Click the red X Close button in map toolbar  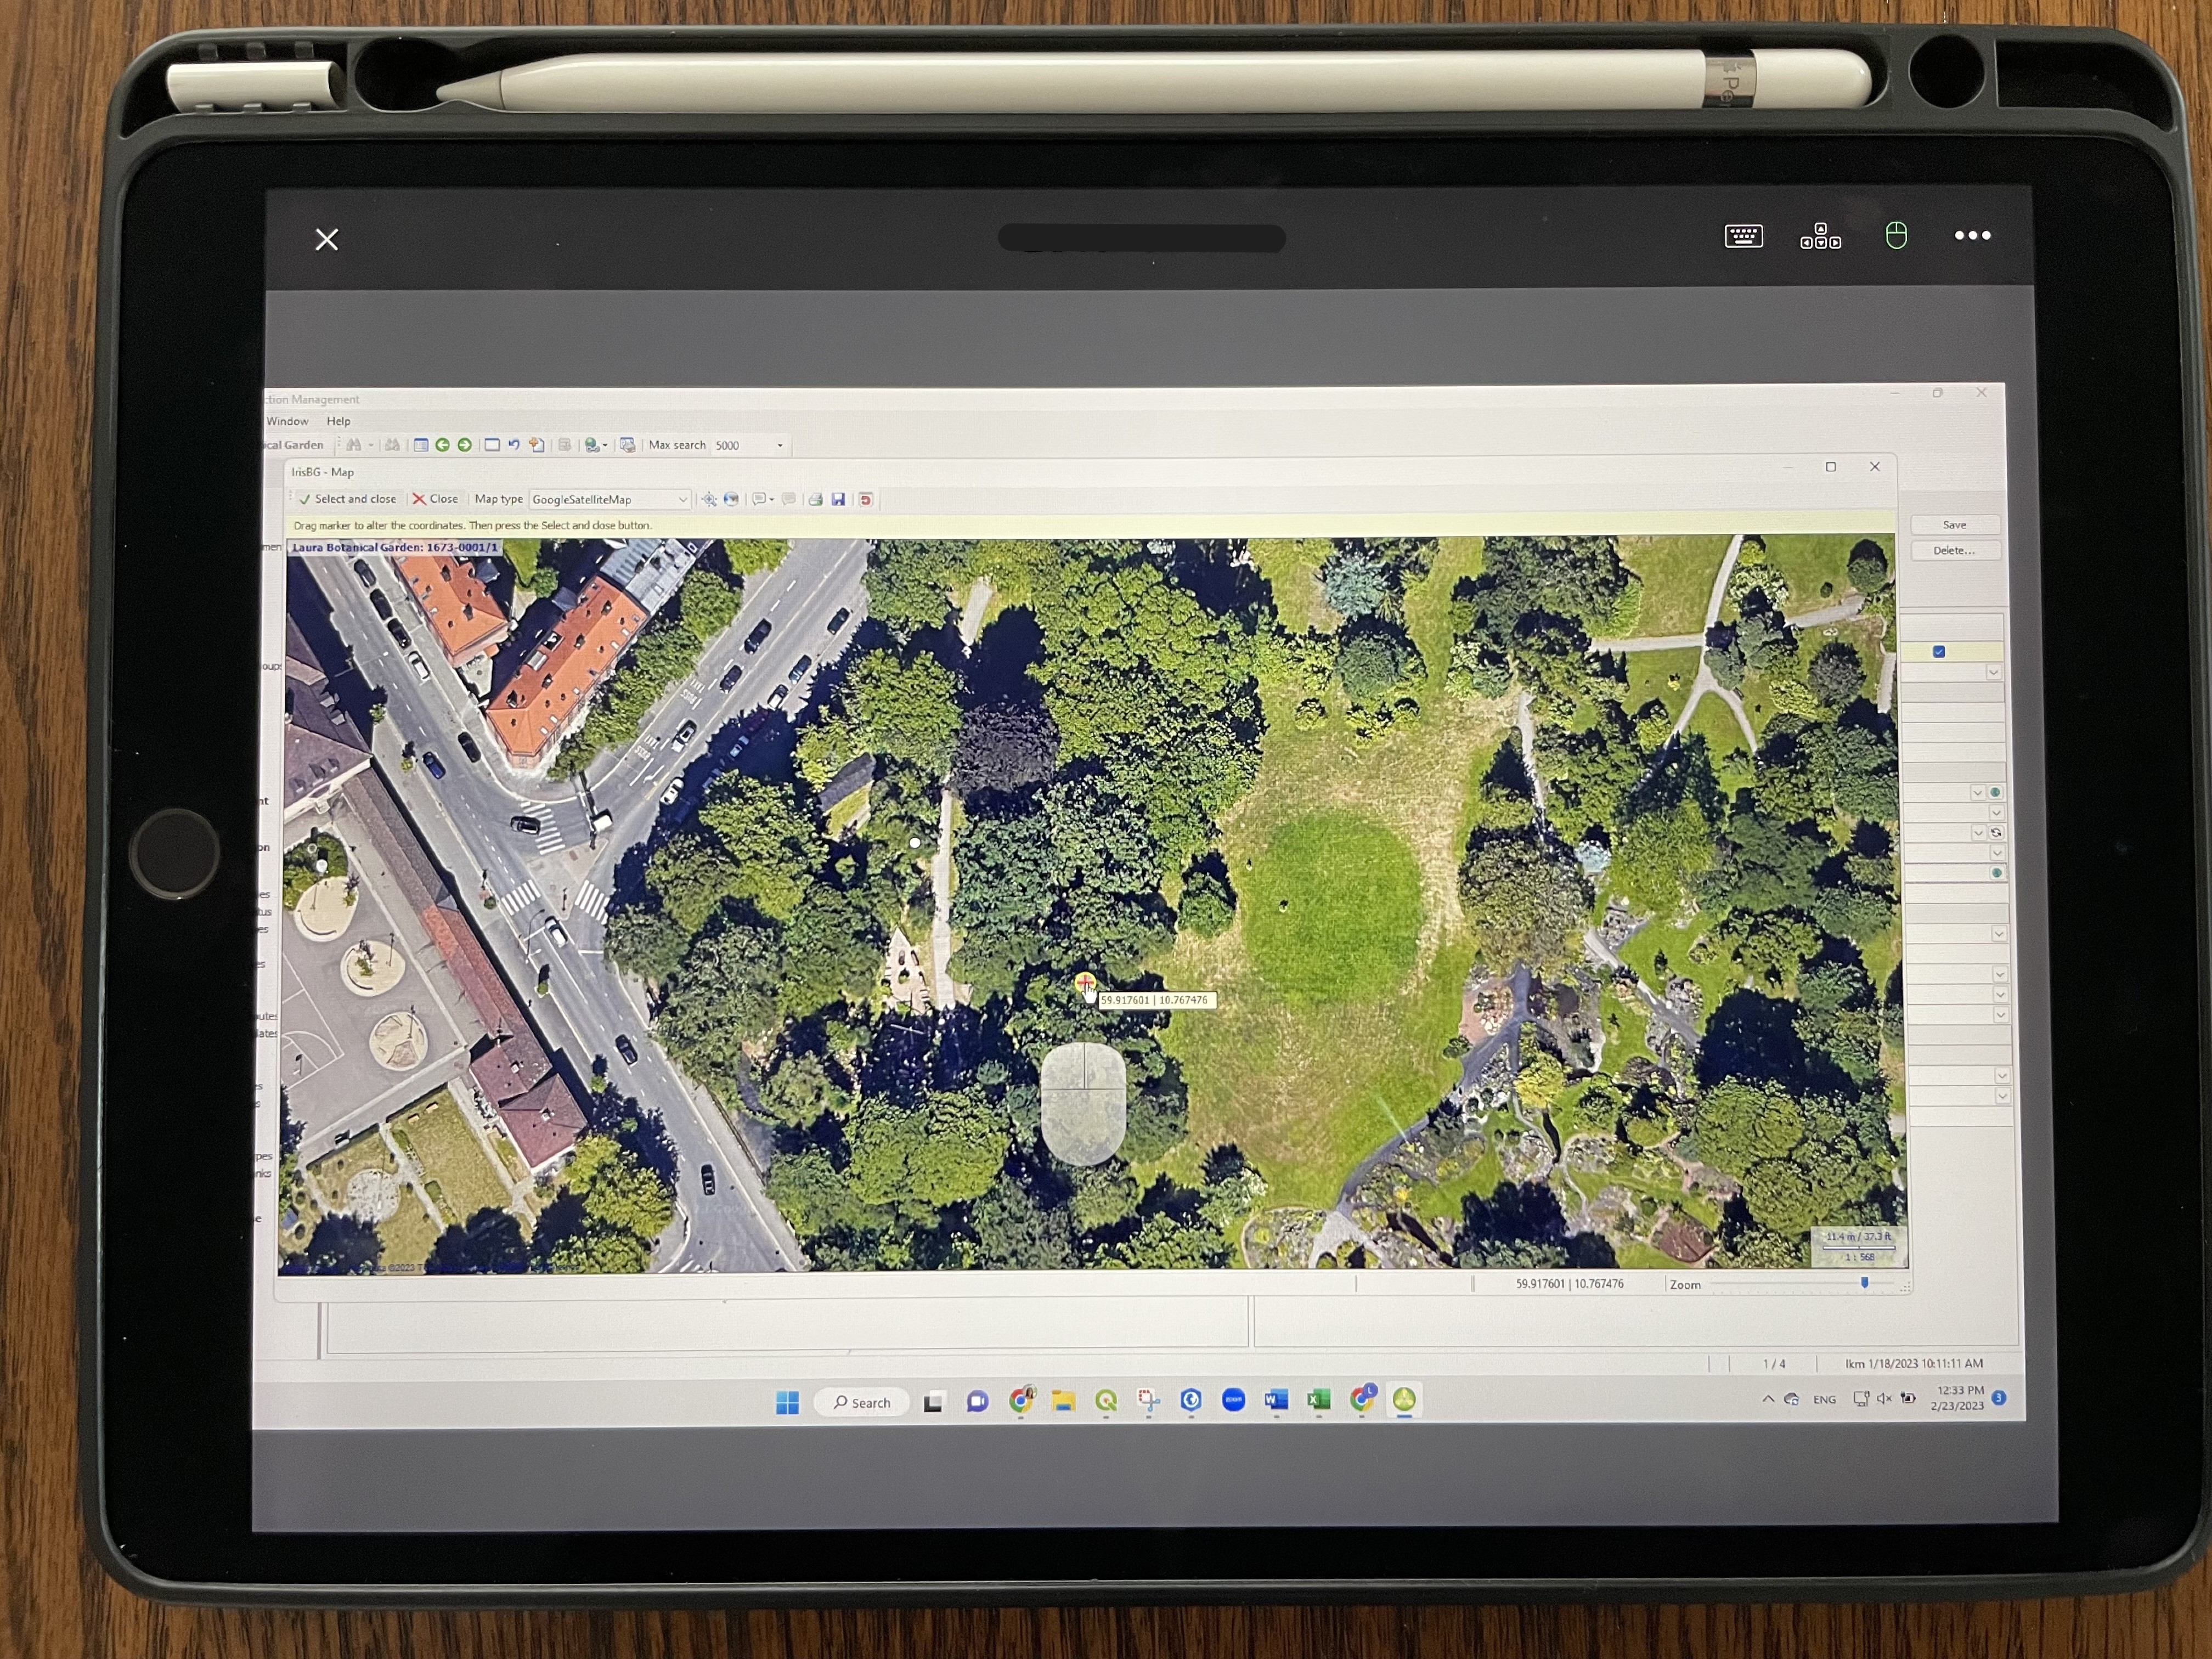[435, 499]
